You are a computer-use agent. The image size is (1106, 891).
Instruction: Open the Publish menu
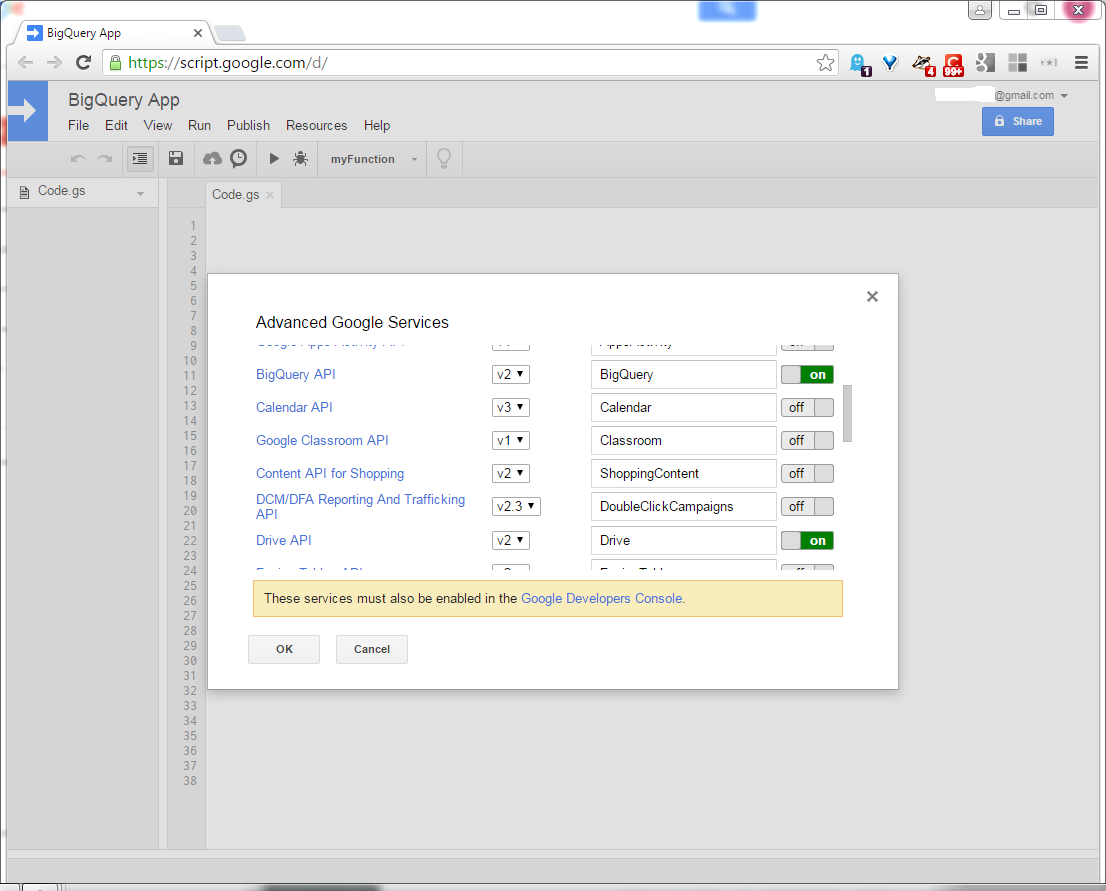(x=248, y=126)
